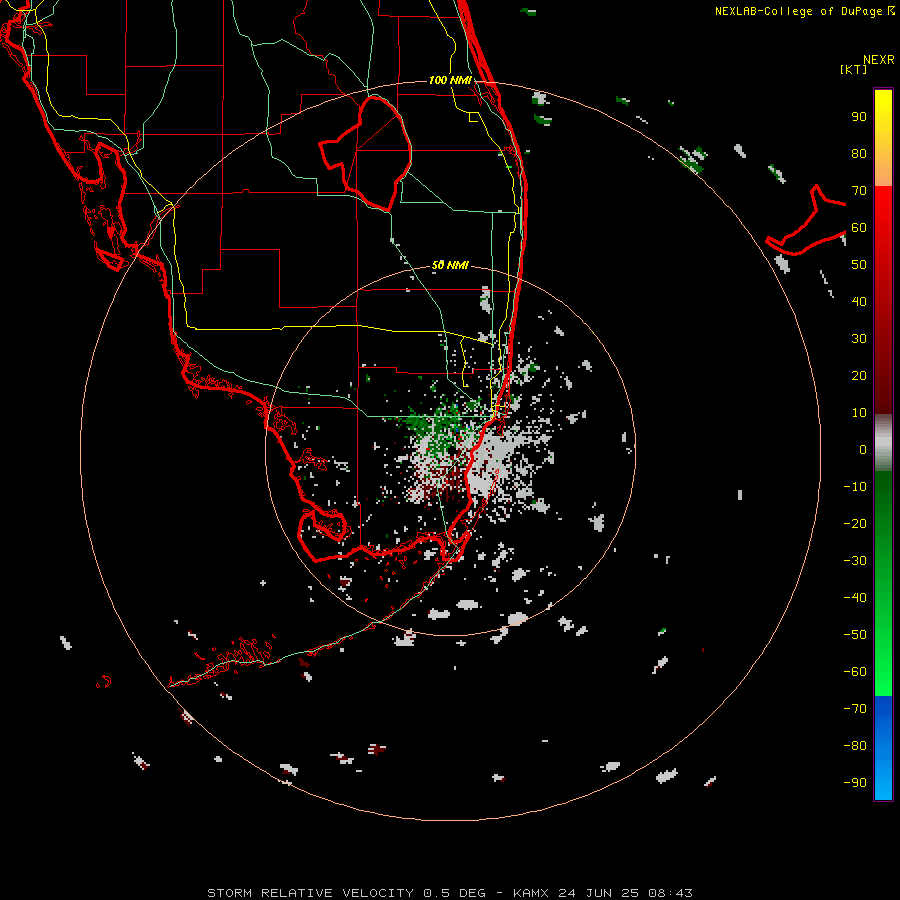Click the 100 NMI range ring label
This screenshot has width=900, height=900.
450,80
